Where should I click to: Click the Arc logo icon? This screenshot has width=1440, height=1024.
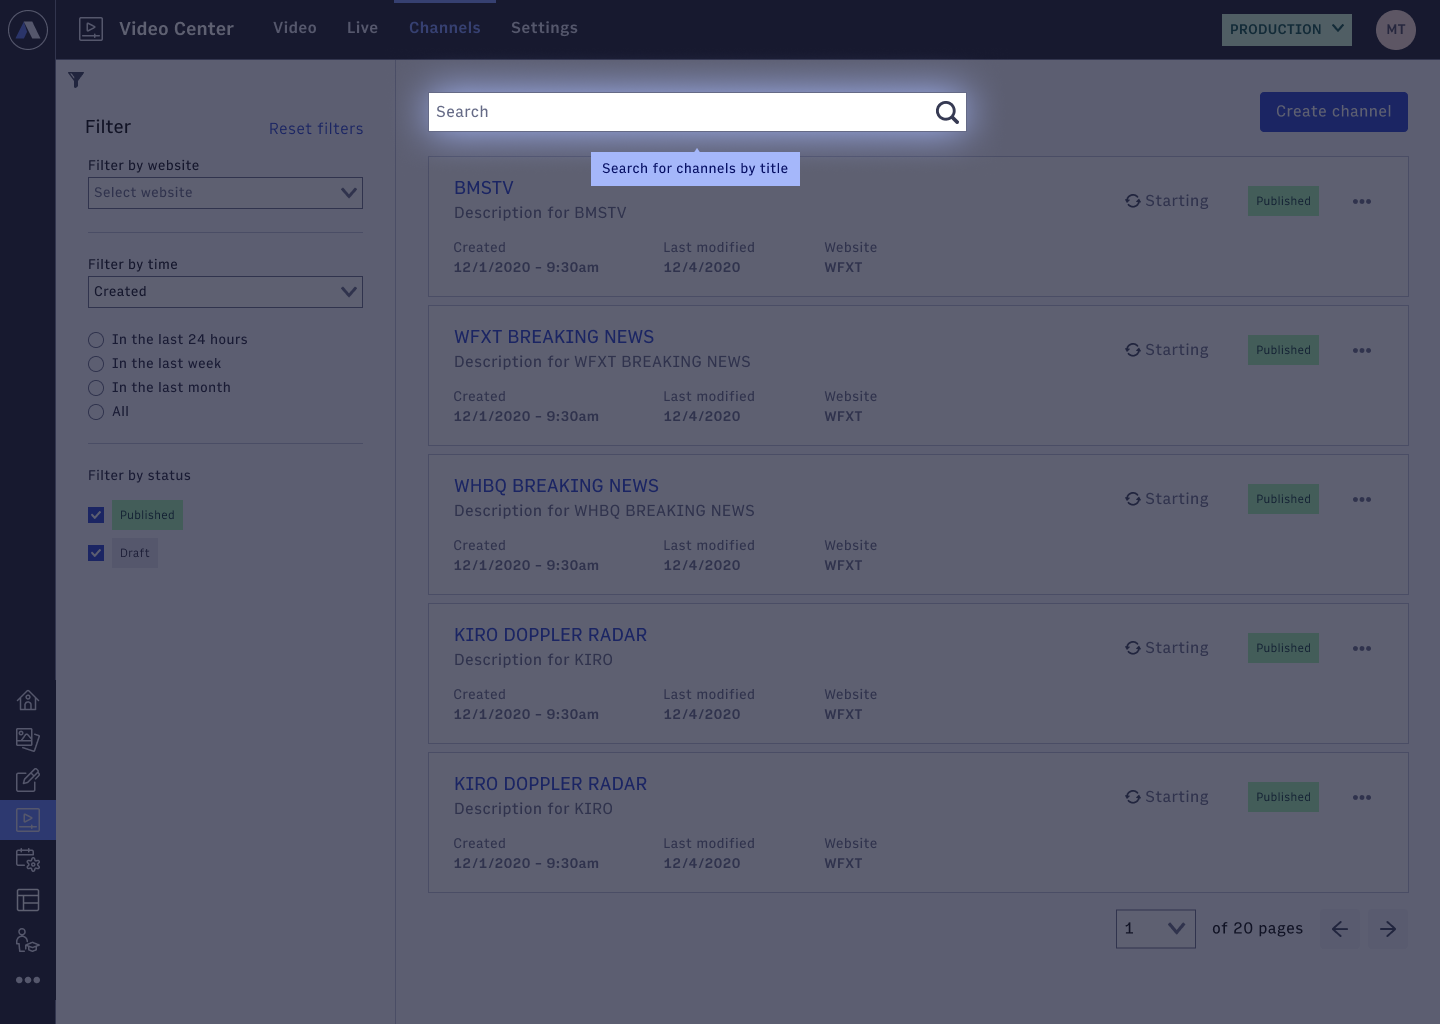point(28,29)
